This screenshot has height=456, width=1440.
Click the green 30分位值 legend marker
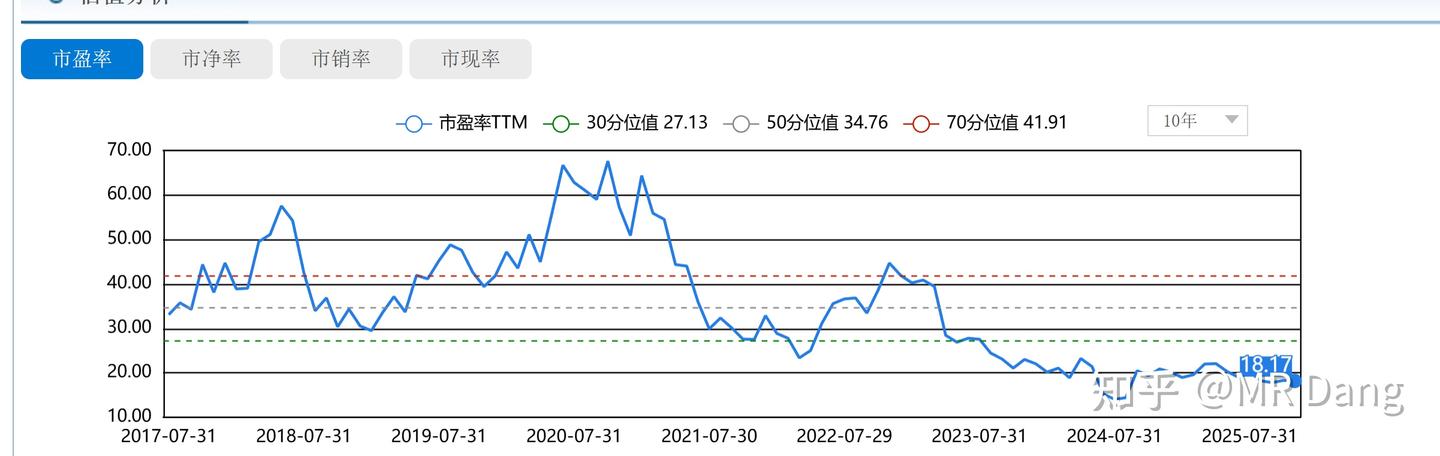[560, 123]
